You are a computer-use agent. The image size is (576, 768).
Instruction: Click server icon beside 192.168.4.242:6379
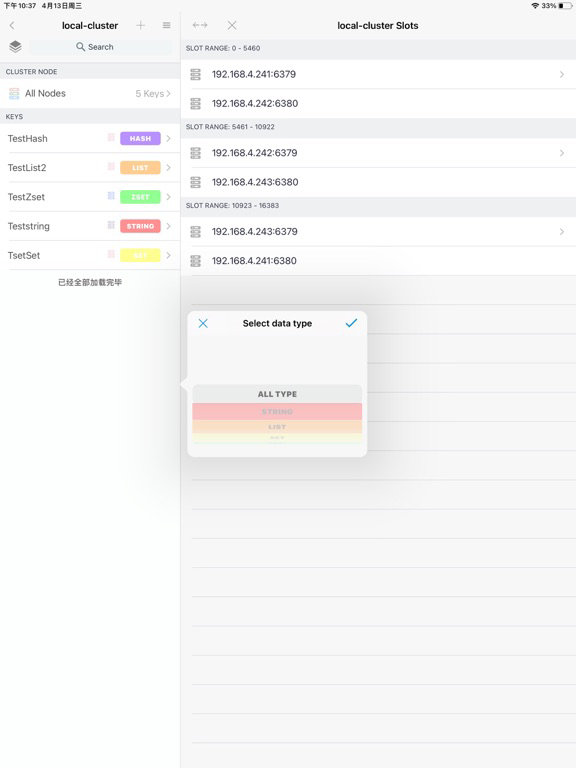pos(195,153)
